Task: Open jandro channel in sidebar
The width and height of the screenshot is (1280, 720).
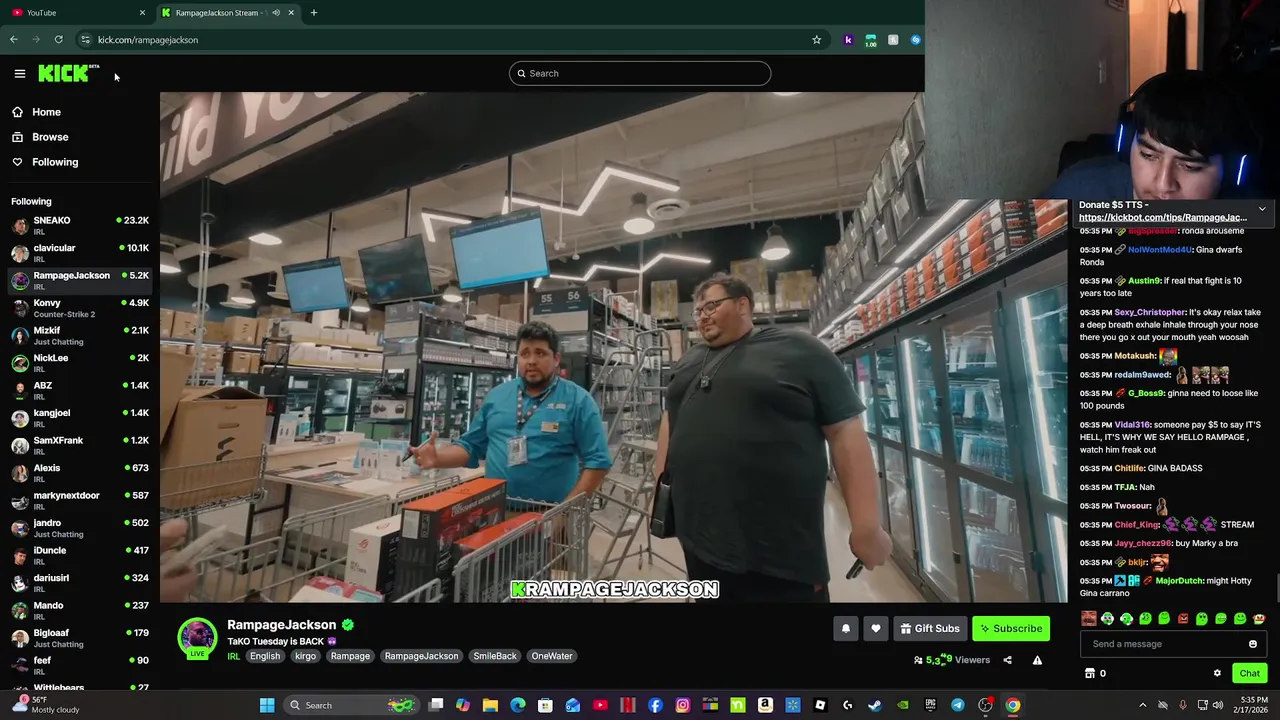Action: 80,528
